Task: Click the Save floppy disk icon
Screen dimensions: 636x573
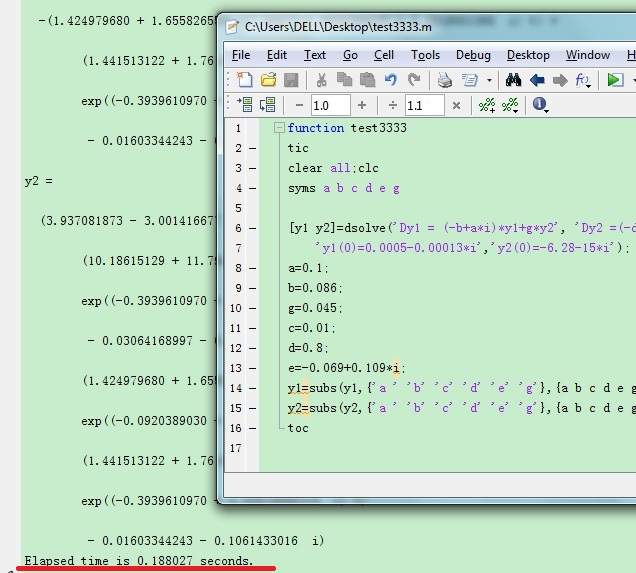Action: 291,80
